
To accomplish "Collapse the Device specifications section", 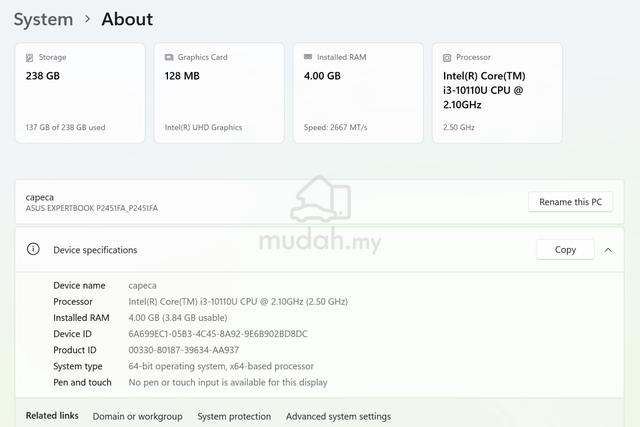I will (608, 250).
